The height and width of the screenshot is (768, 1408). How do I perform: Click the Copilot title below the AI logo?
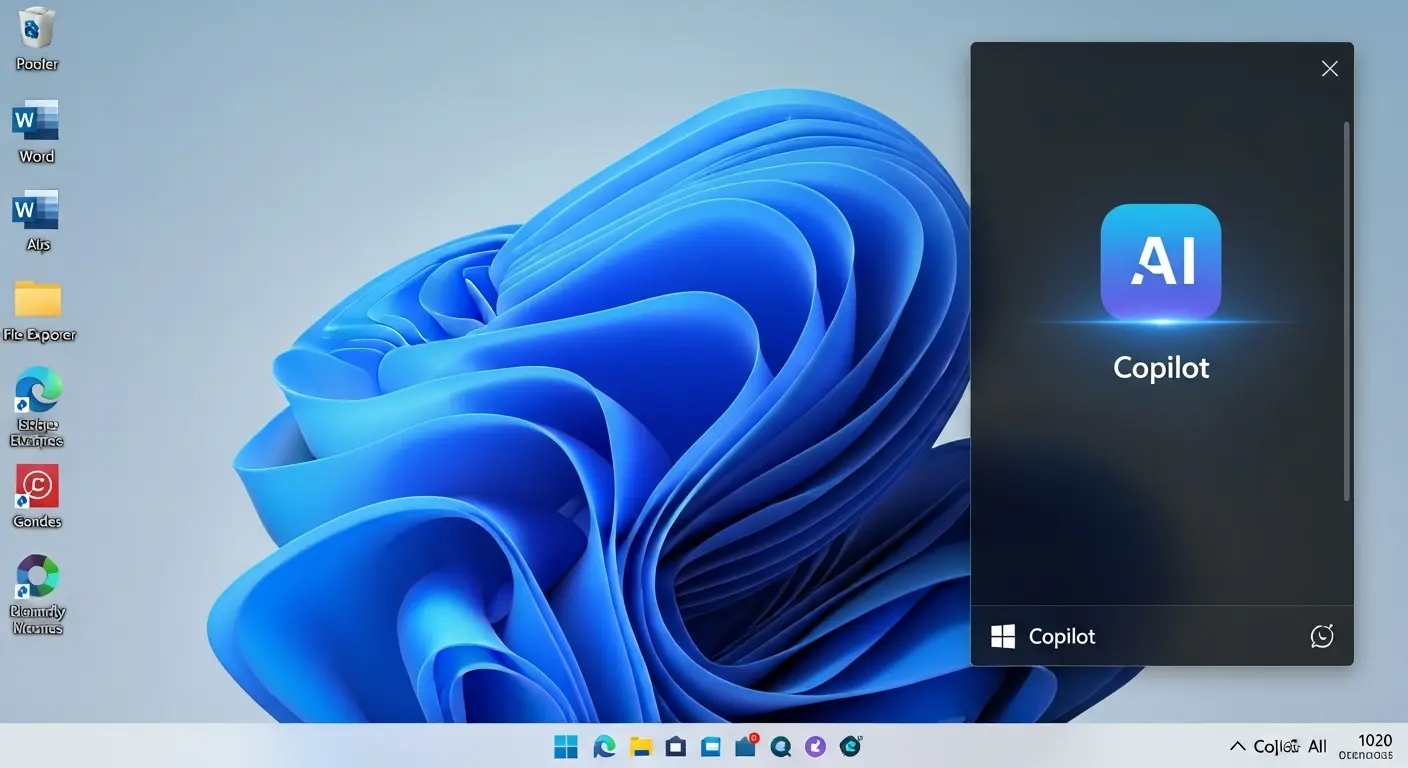point(1161,367)
